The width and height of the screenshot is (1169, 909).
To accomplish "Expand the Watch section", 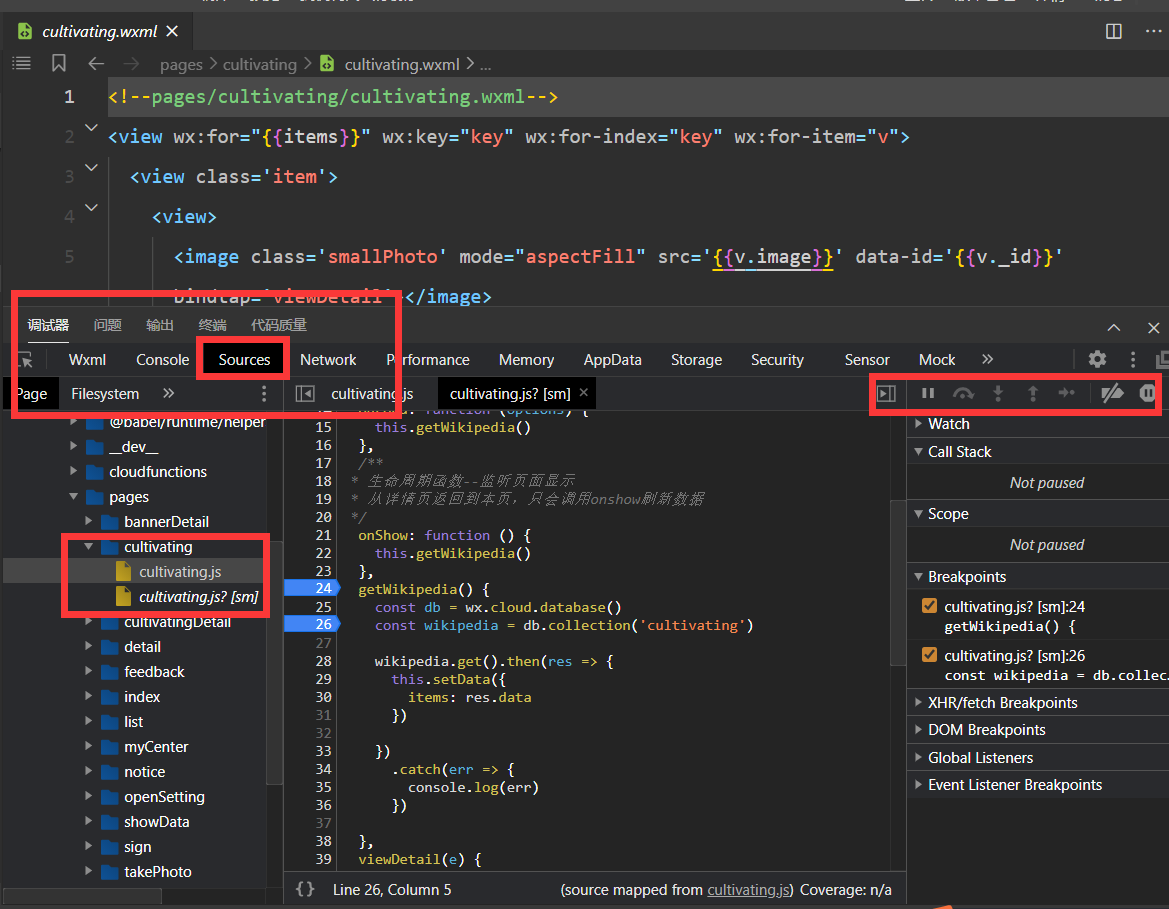I will [x=918, y=424].
